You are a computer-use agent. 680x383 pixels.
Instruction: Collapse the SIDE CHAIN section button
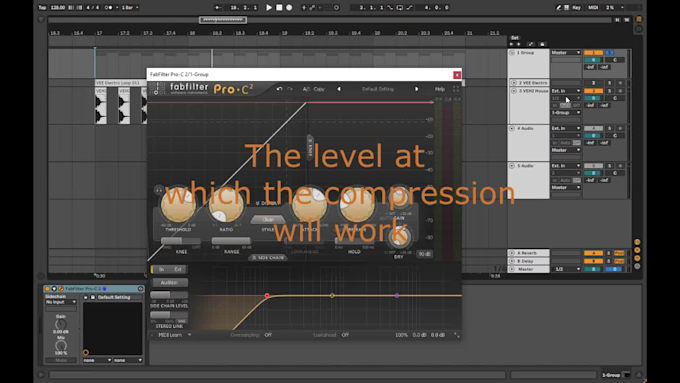click(x=268, y=258)
